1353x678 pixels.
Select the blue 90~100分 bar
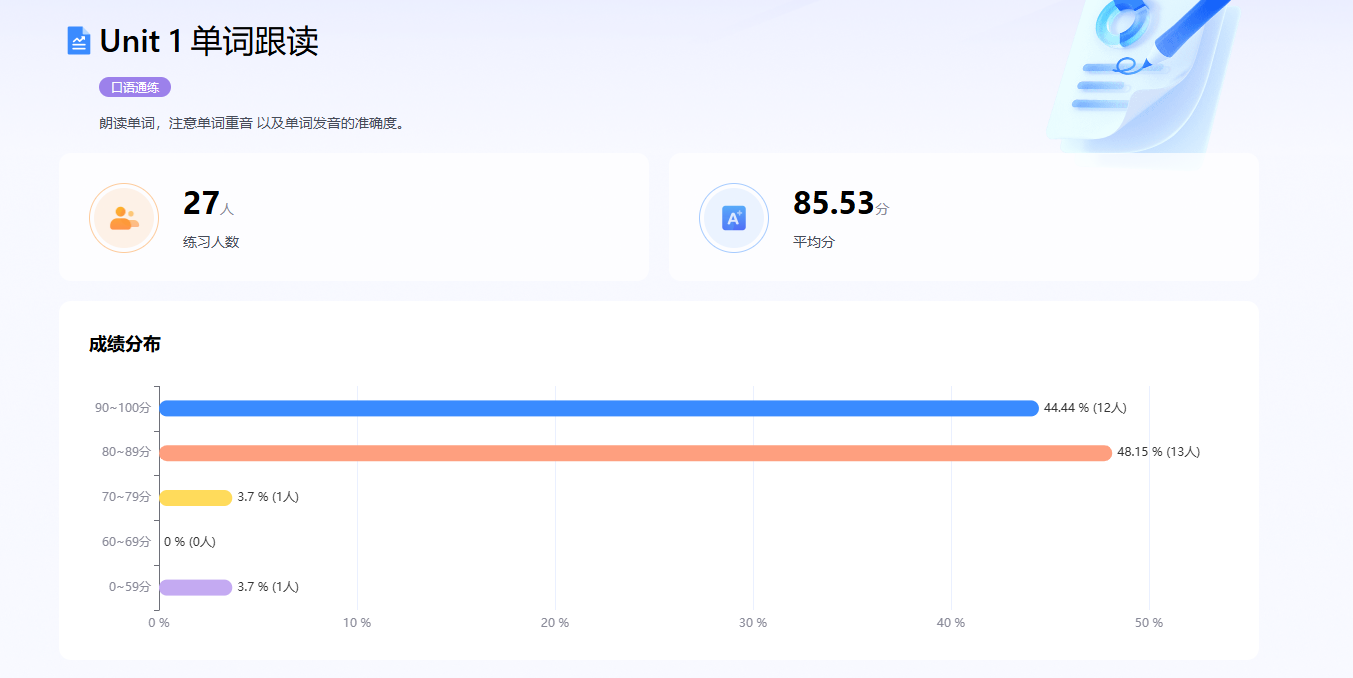click(598, 408)
